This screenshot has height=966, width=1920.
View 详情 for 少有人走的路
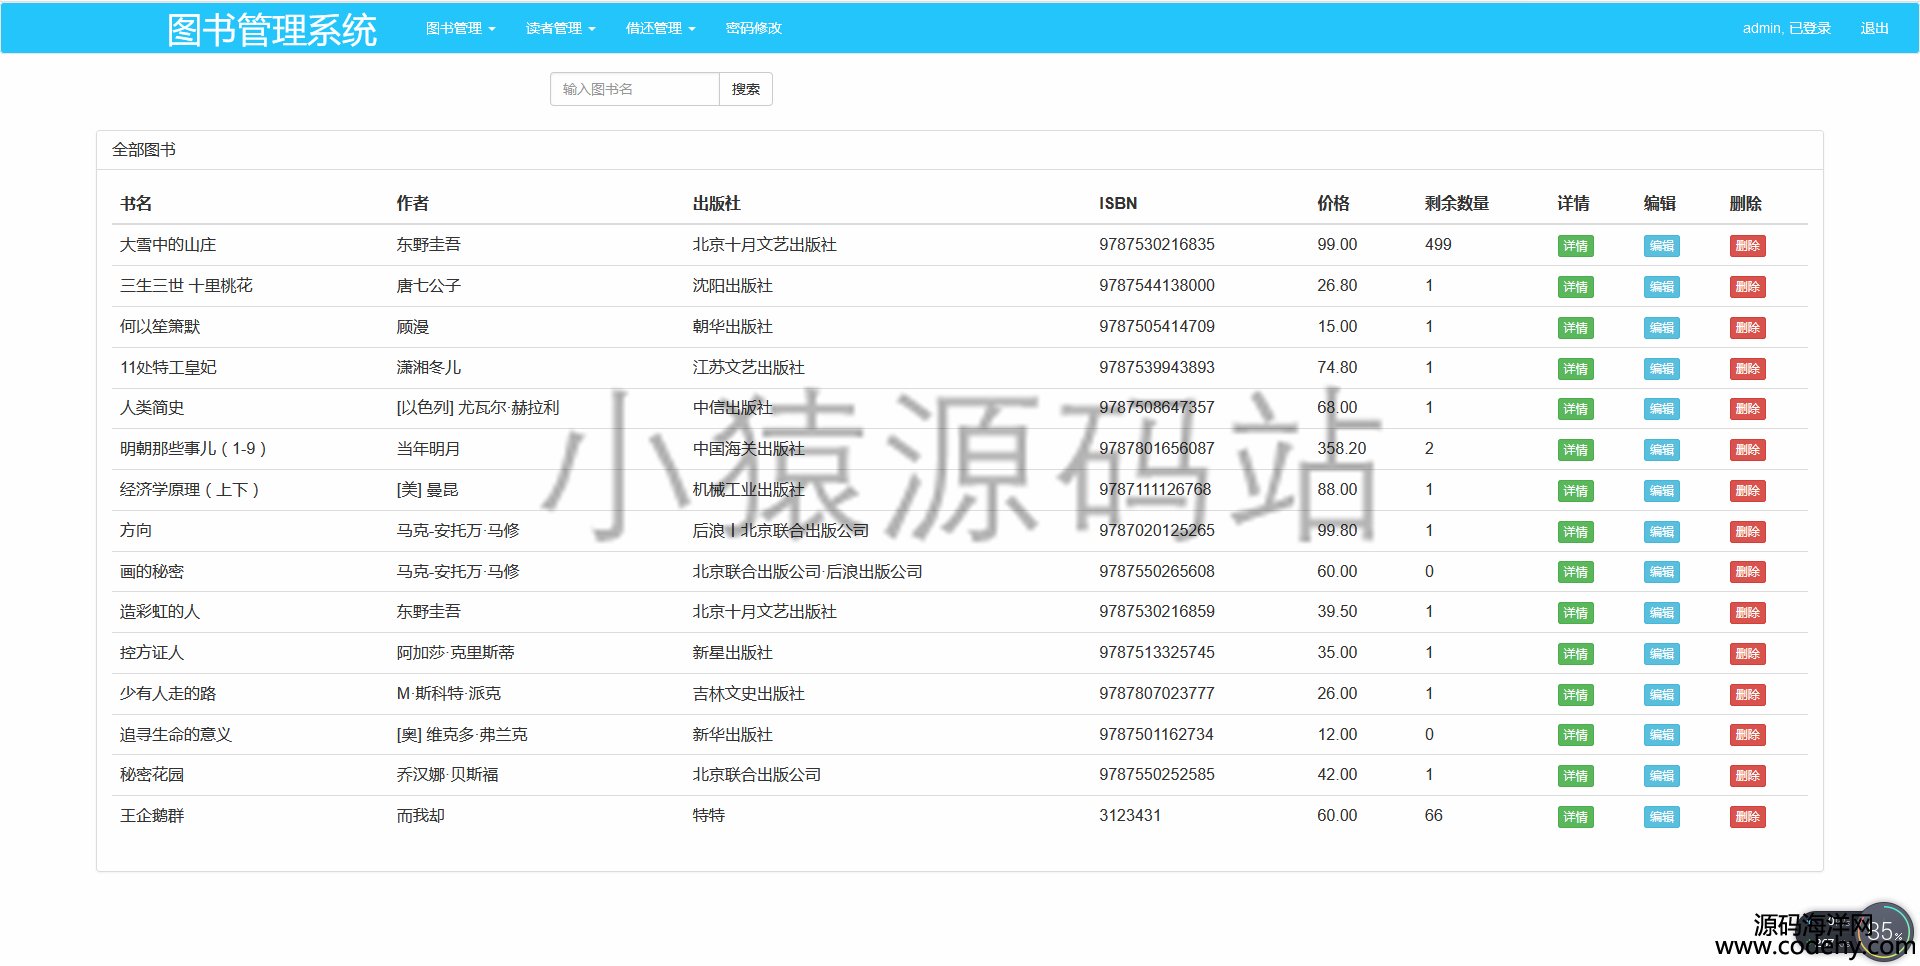tap(1575, 695)
